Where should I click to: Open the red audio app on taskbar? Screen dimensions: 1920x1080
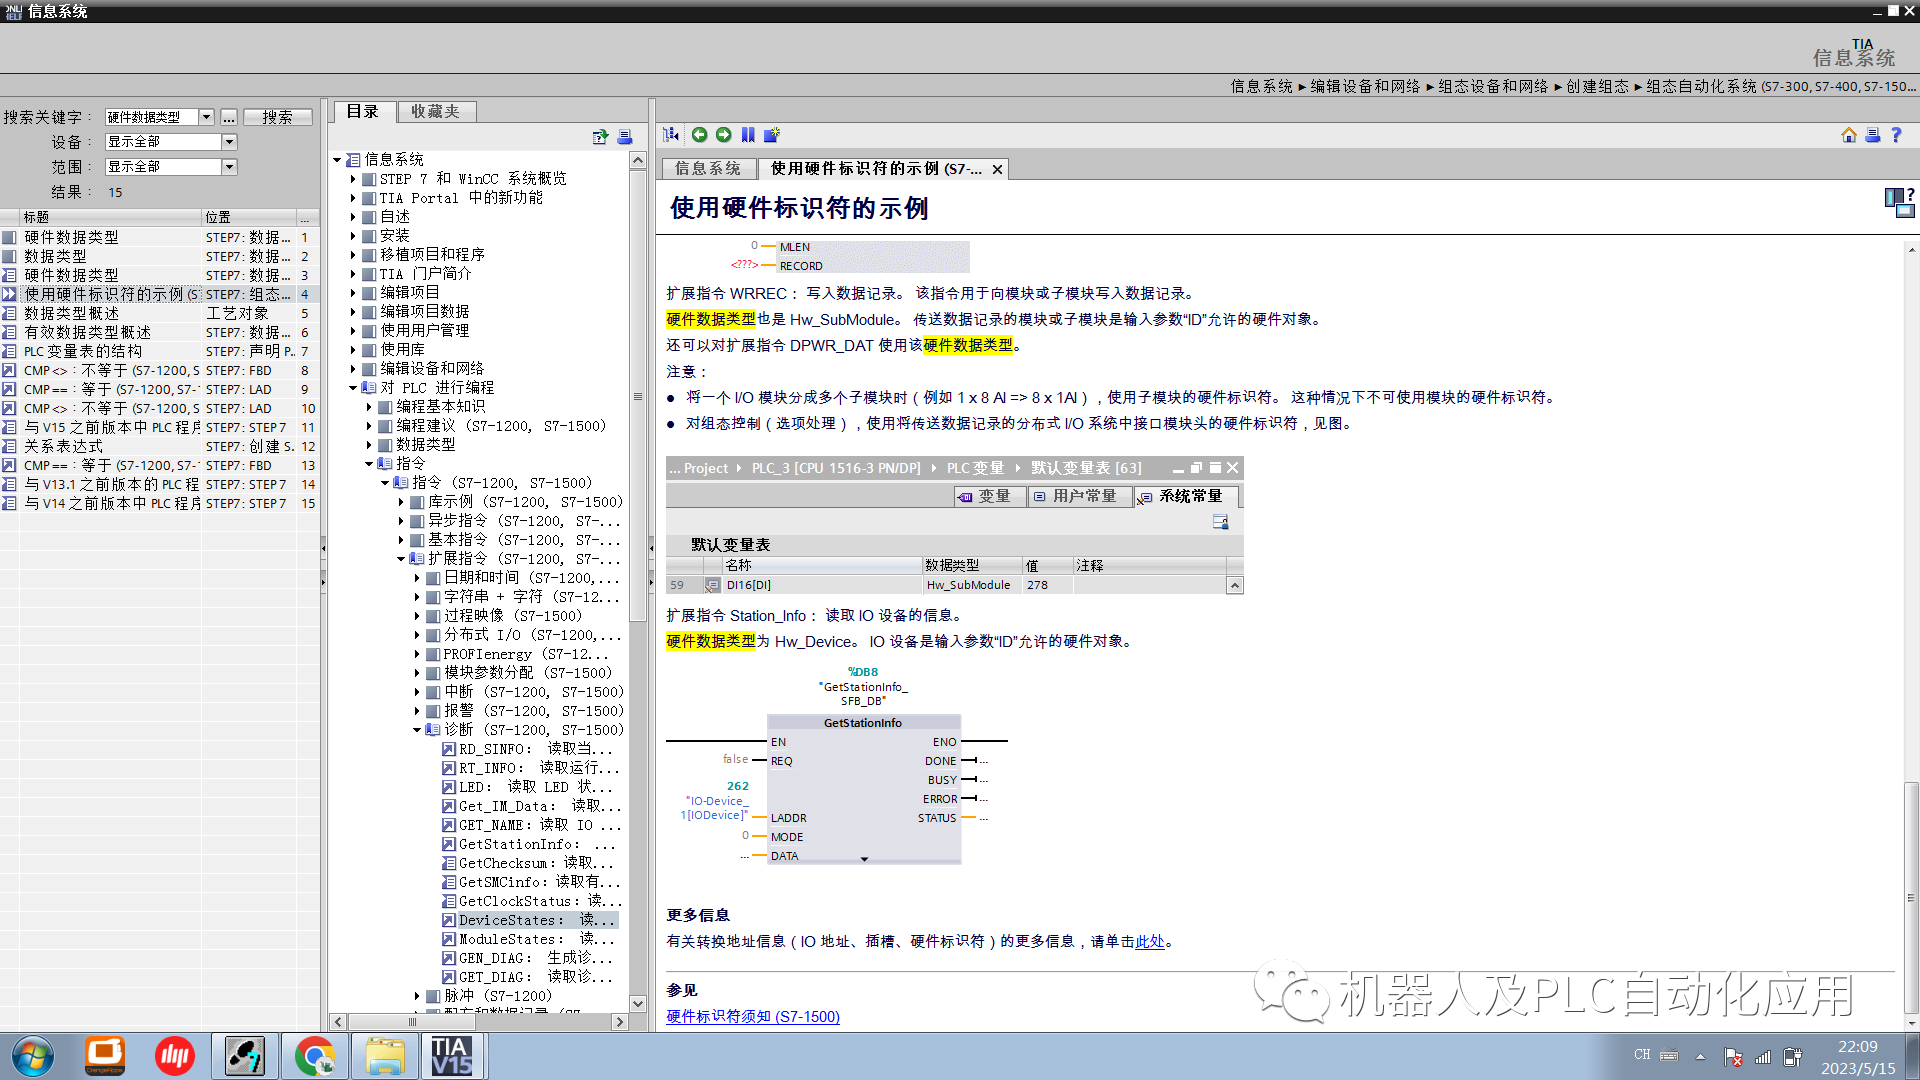click(x=174, y=1056)
